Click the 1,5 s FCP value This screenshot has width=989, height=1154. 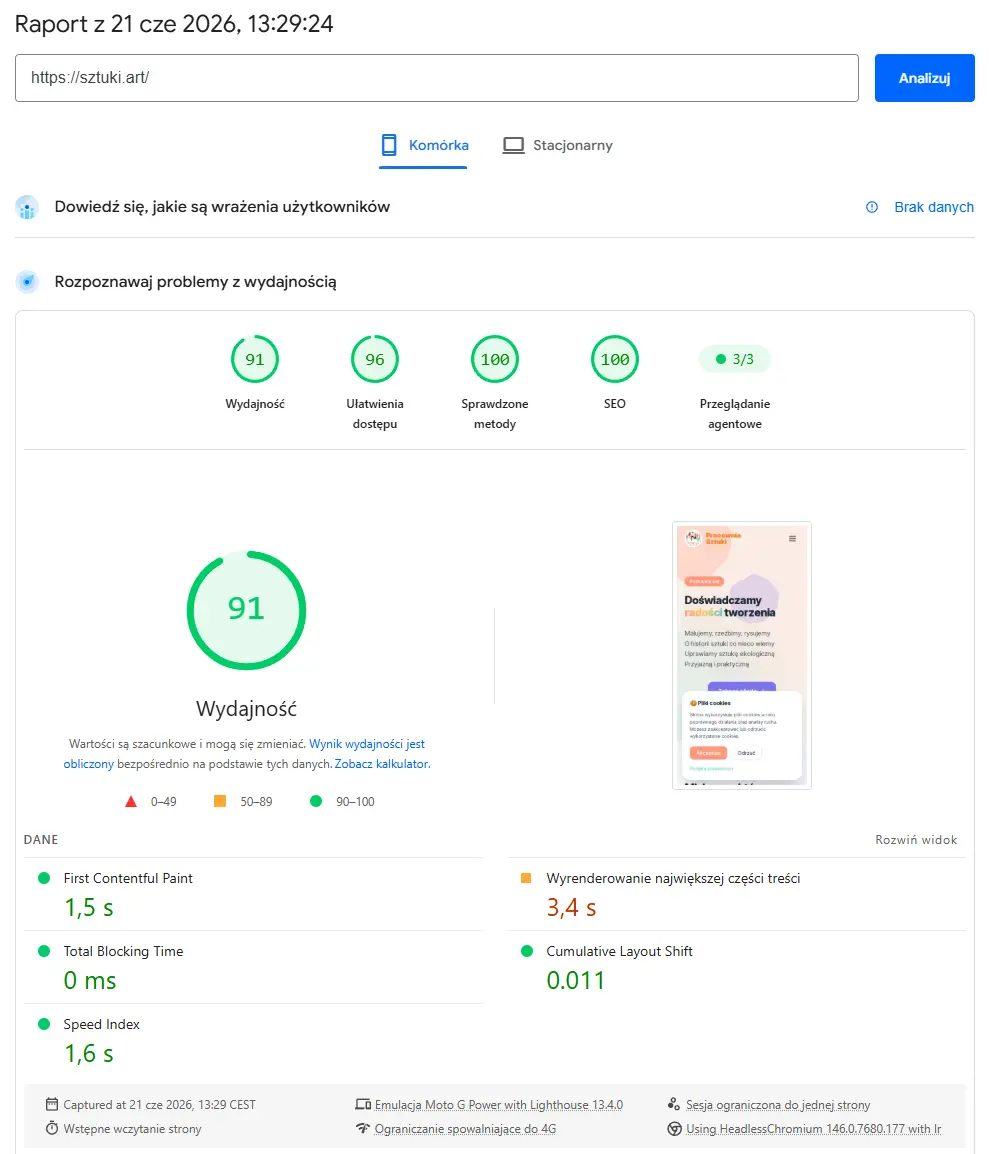(x=88, y=907)
